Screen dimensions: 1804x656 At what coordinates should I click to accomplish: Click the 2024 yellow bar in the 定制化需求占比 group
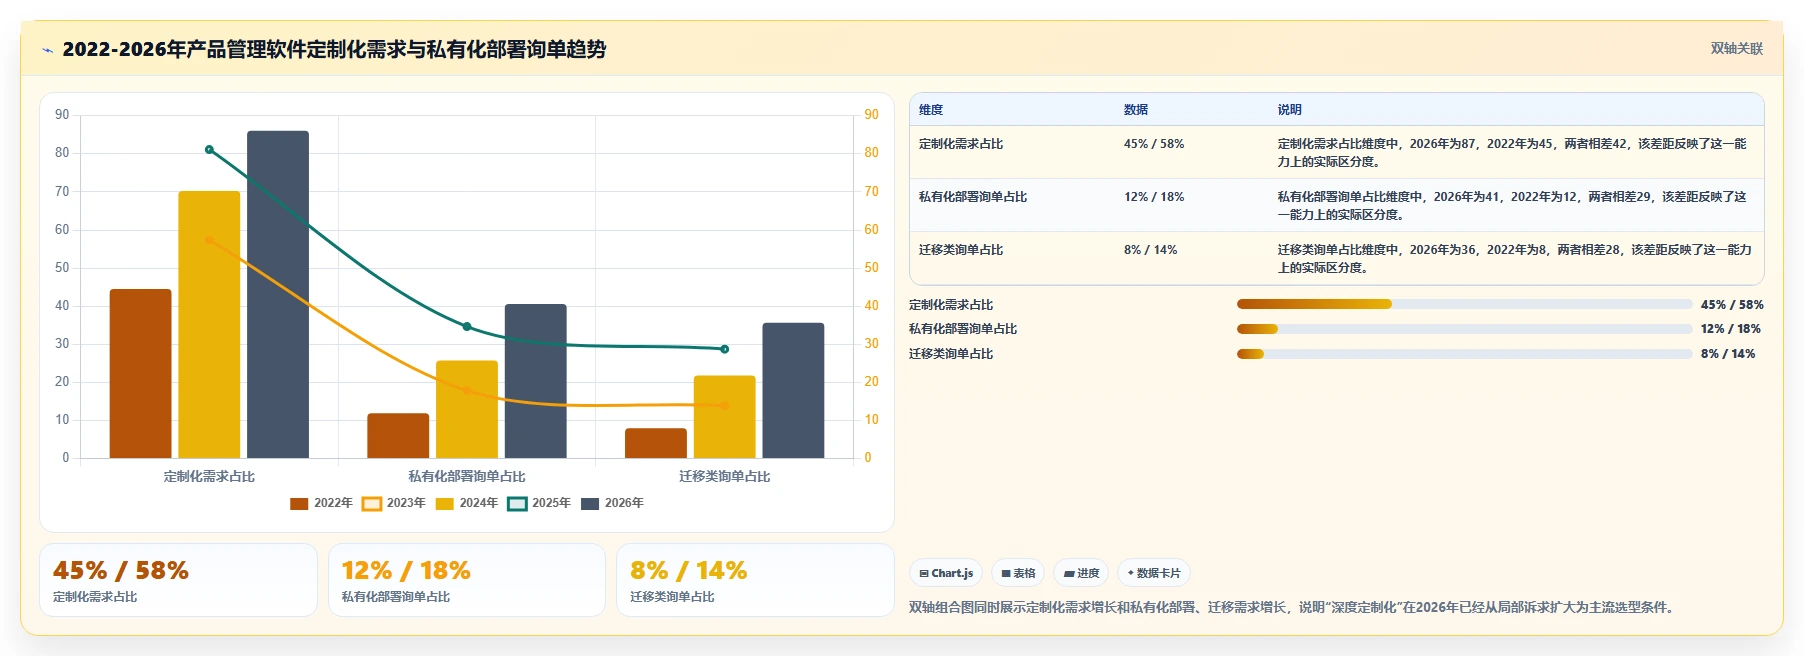pyautogui.click(x=209, y=325)
